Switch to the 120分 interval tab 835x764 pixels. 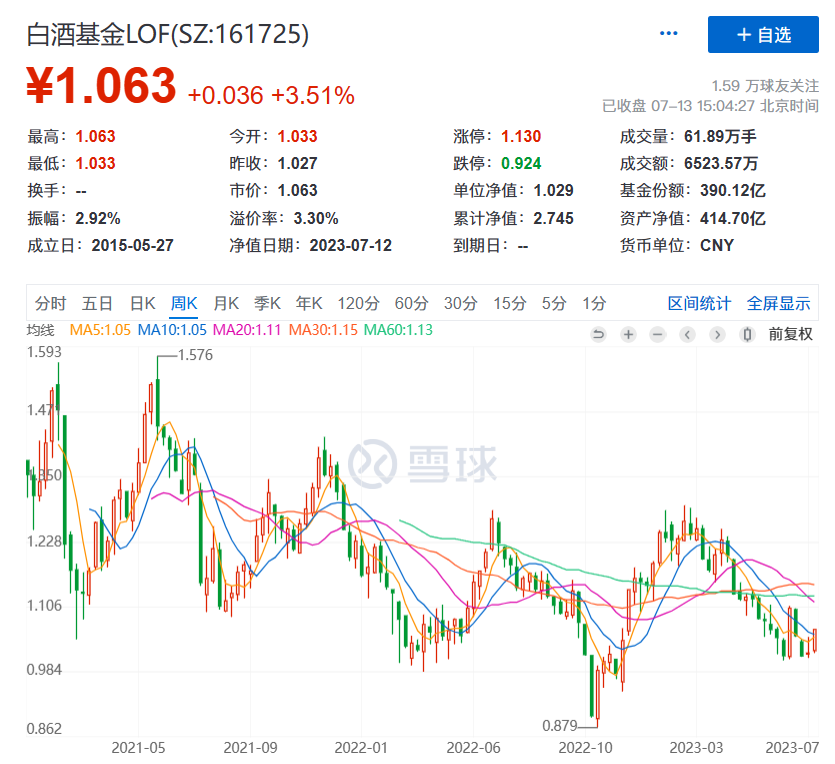[x=358, y=303]
